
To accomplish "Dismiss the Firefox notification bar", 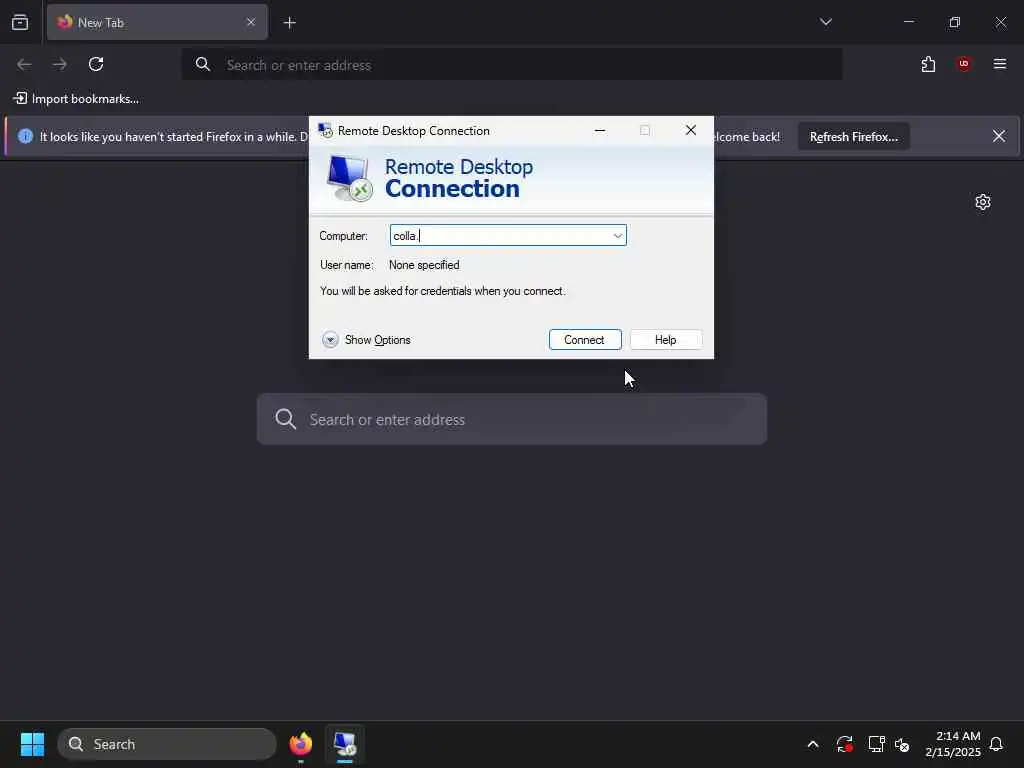I will [999, 136].
